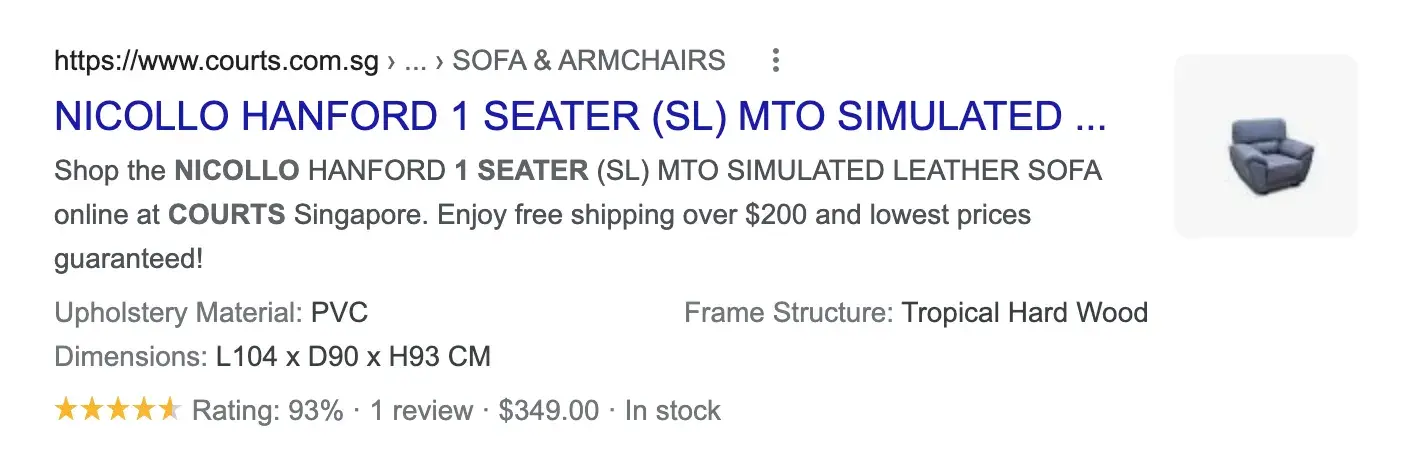Click the Dimensions label
Viewport: 1408px width, 476px height.
pyautogui.click(x=130, y=357)
